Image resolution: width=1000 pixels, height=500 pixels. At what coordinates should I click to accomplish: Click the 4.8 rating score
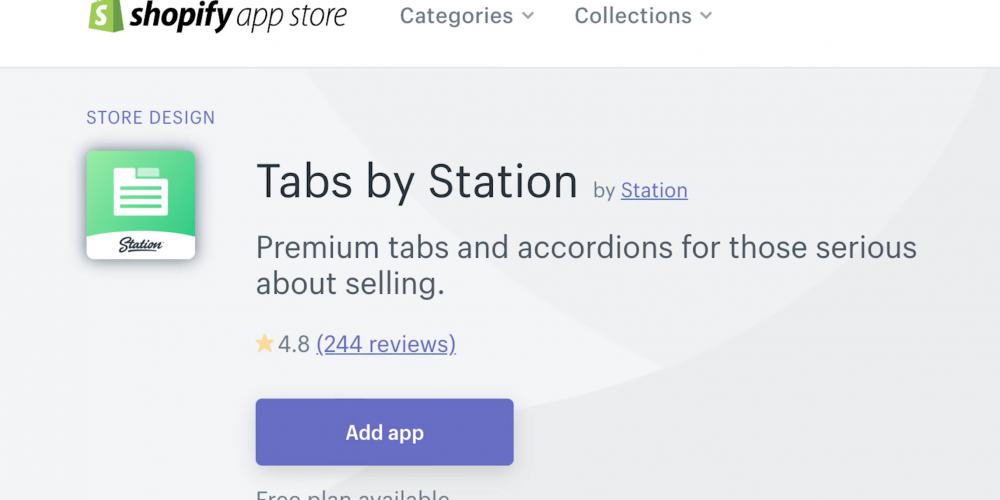click(293, 344)
